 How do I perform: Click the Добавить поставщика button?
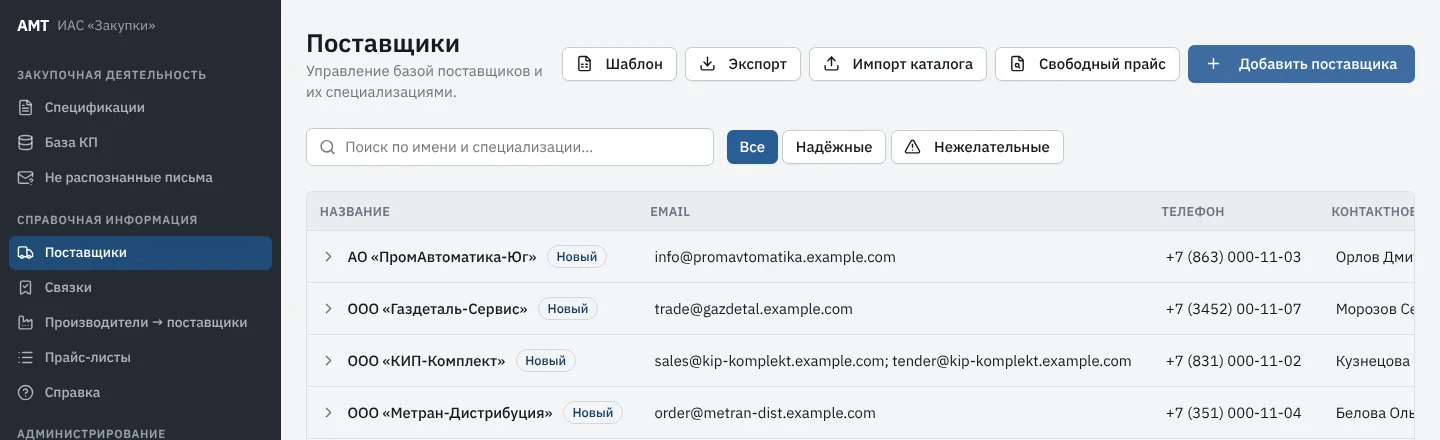click(x=1301, y=64)
